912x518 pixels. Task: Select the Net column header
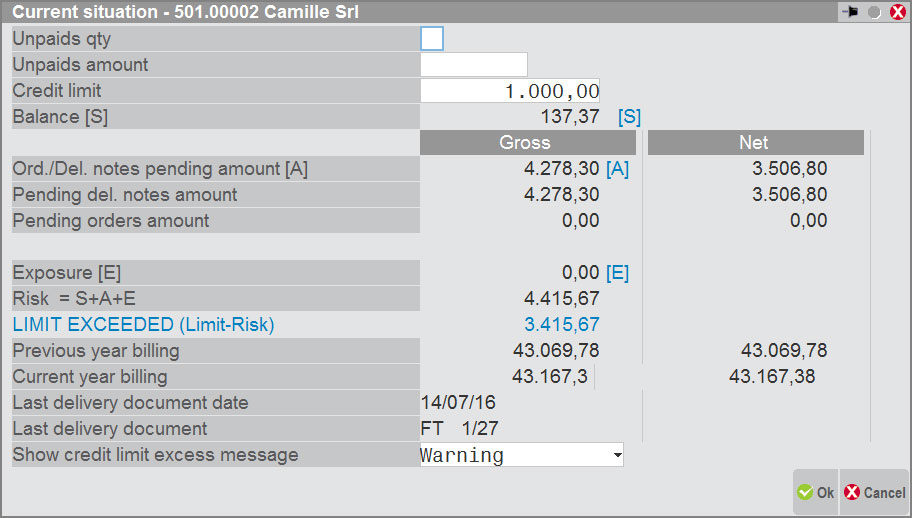755,143
